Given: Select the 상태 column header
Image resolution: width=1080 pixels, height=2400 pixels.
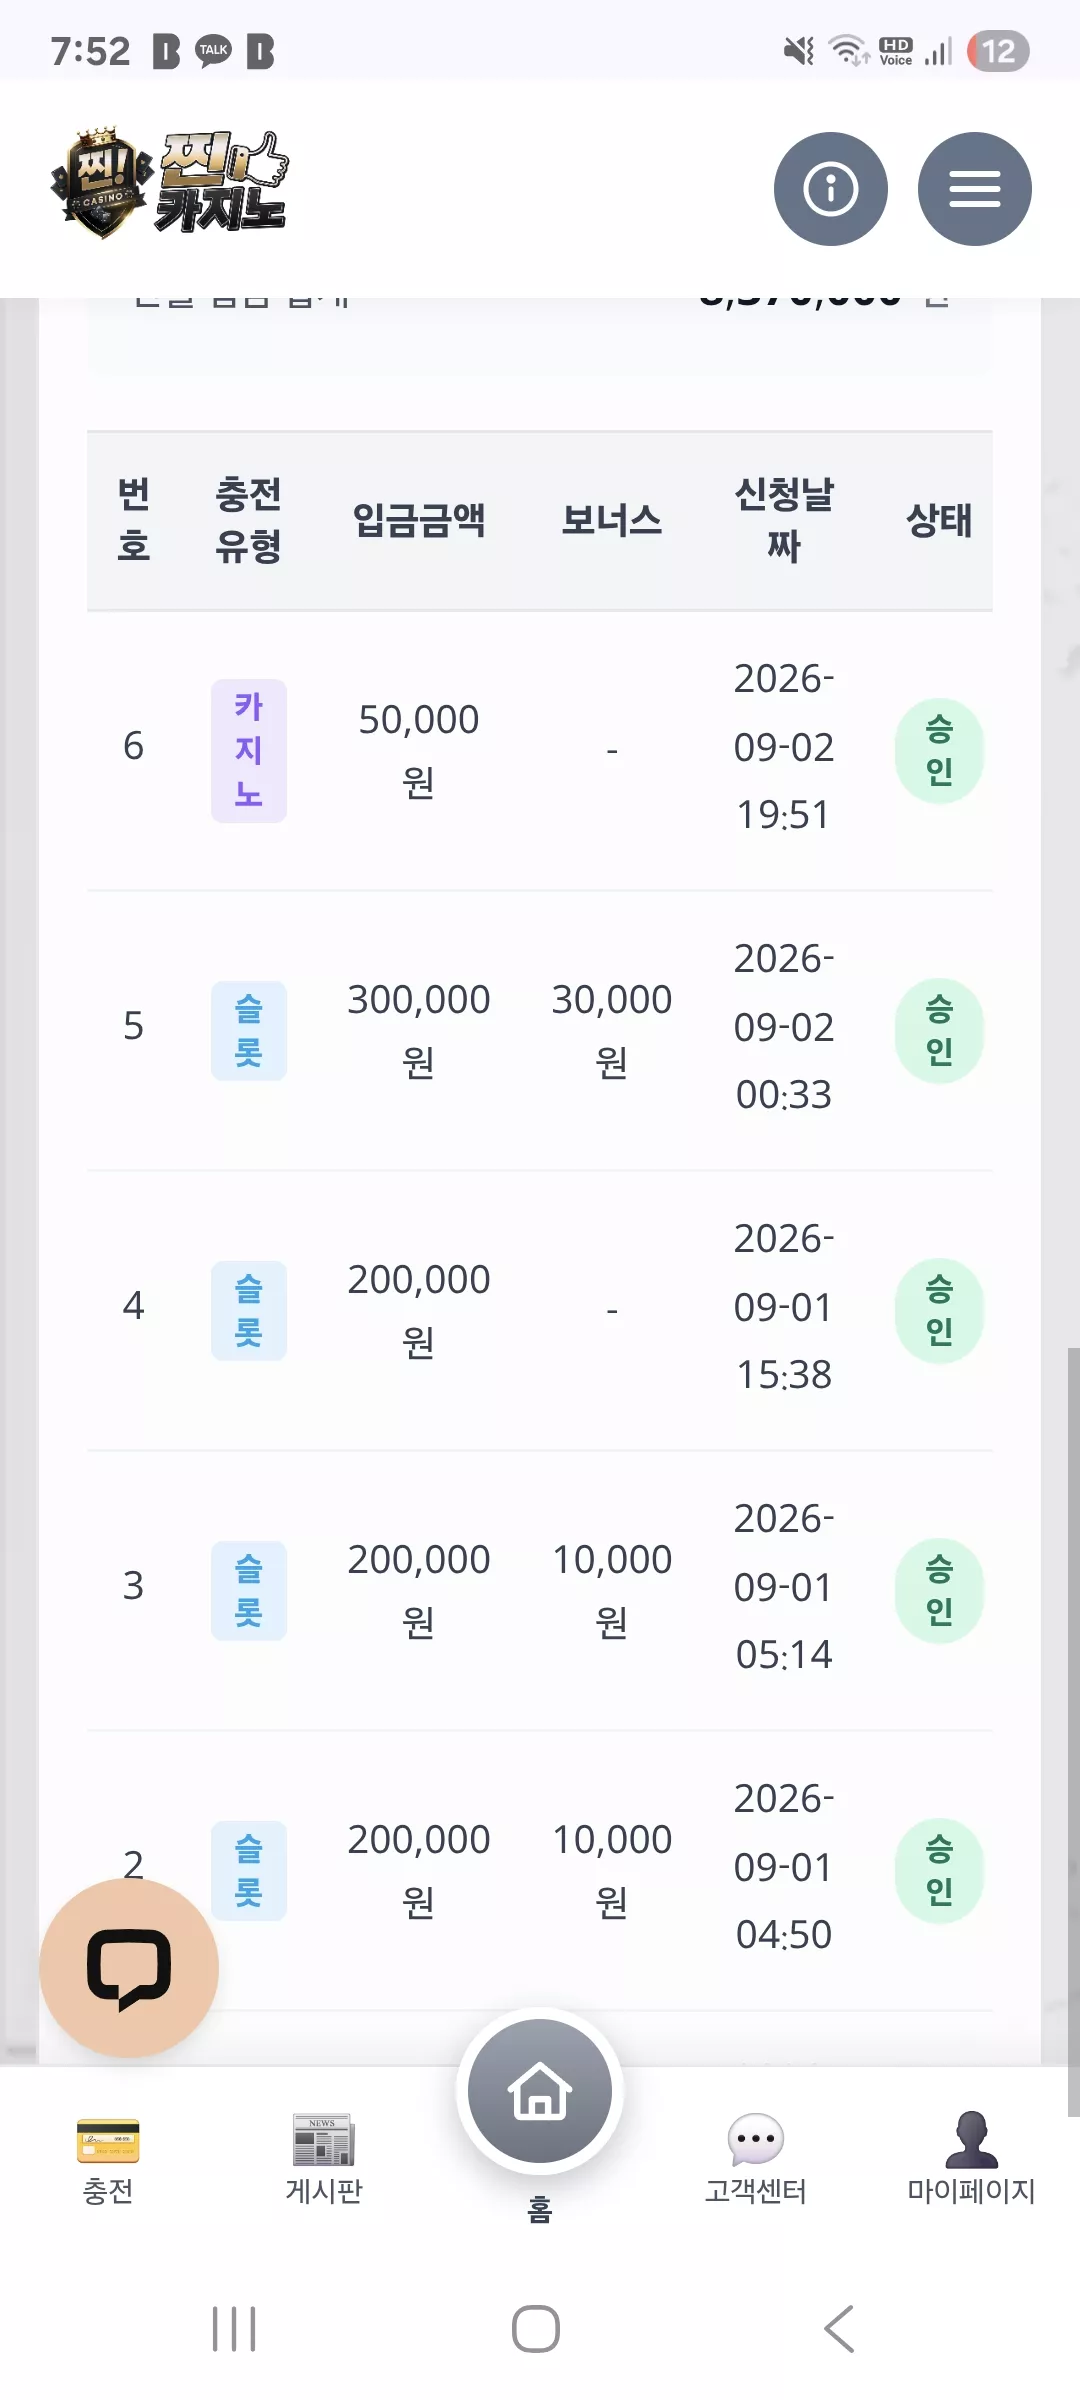Looking at the screenshot, I should [939, 520].
